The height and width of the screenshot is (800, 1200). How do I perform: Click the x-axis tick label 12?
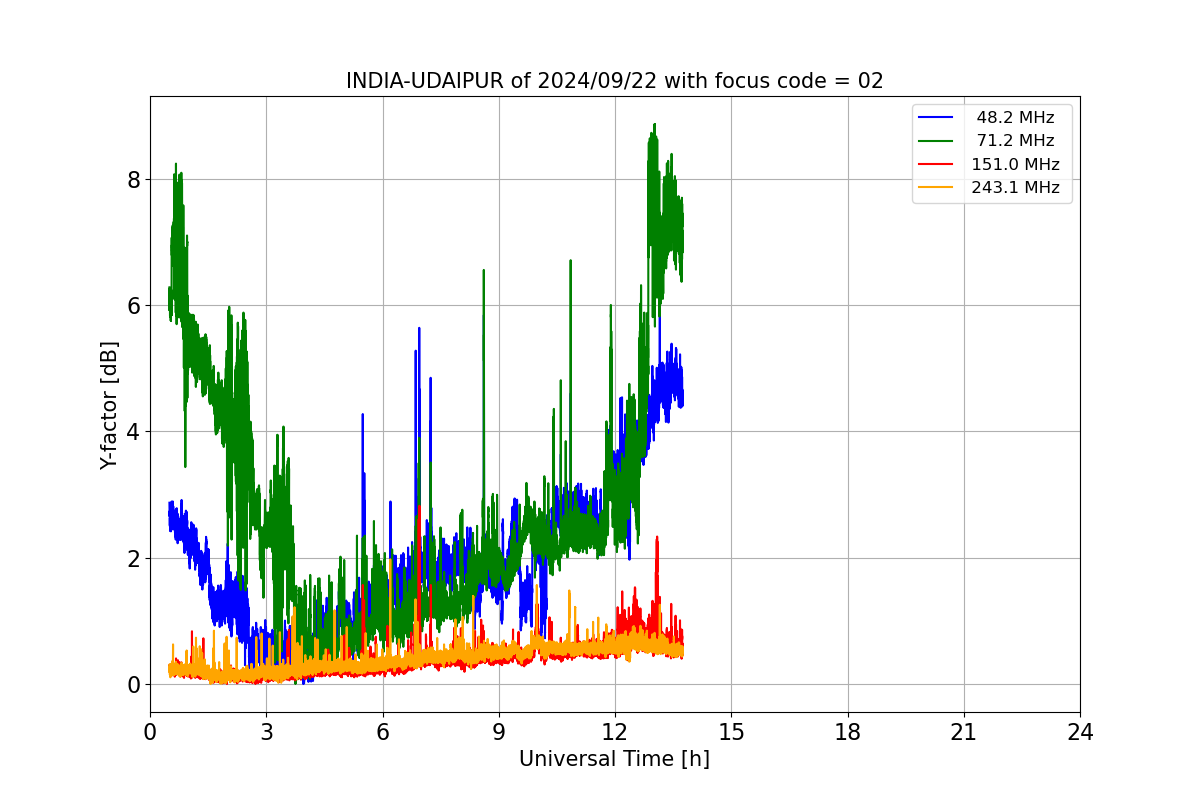click(x=615, y=732)
